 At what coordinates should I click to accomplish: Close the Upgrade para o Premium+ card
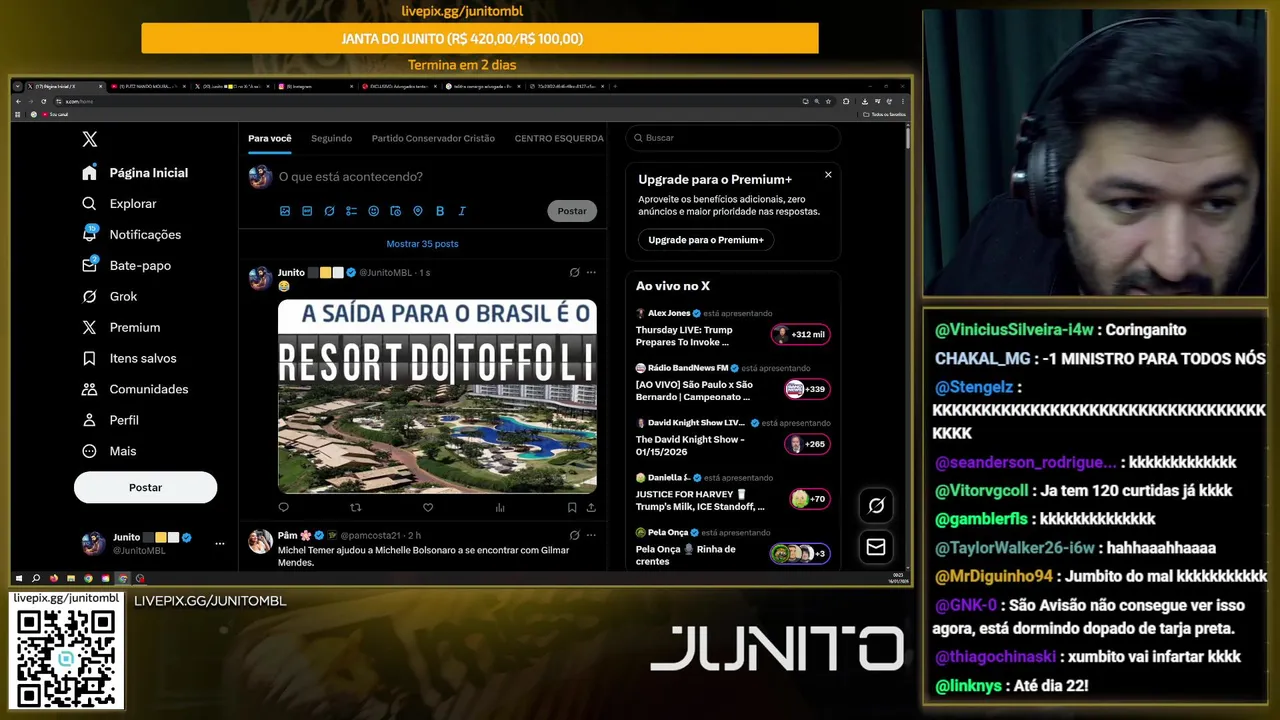coord(828,175)
